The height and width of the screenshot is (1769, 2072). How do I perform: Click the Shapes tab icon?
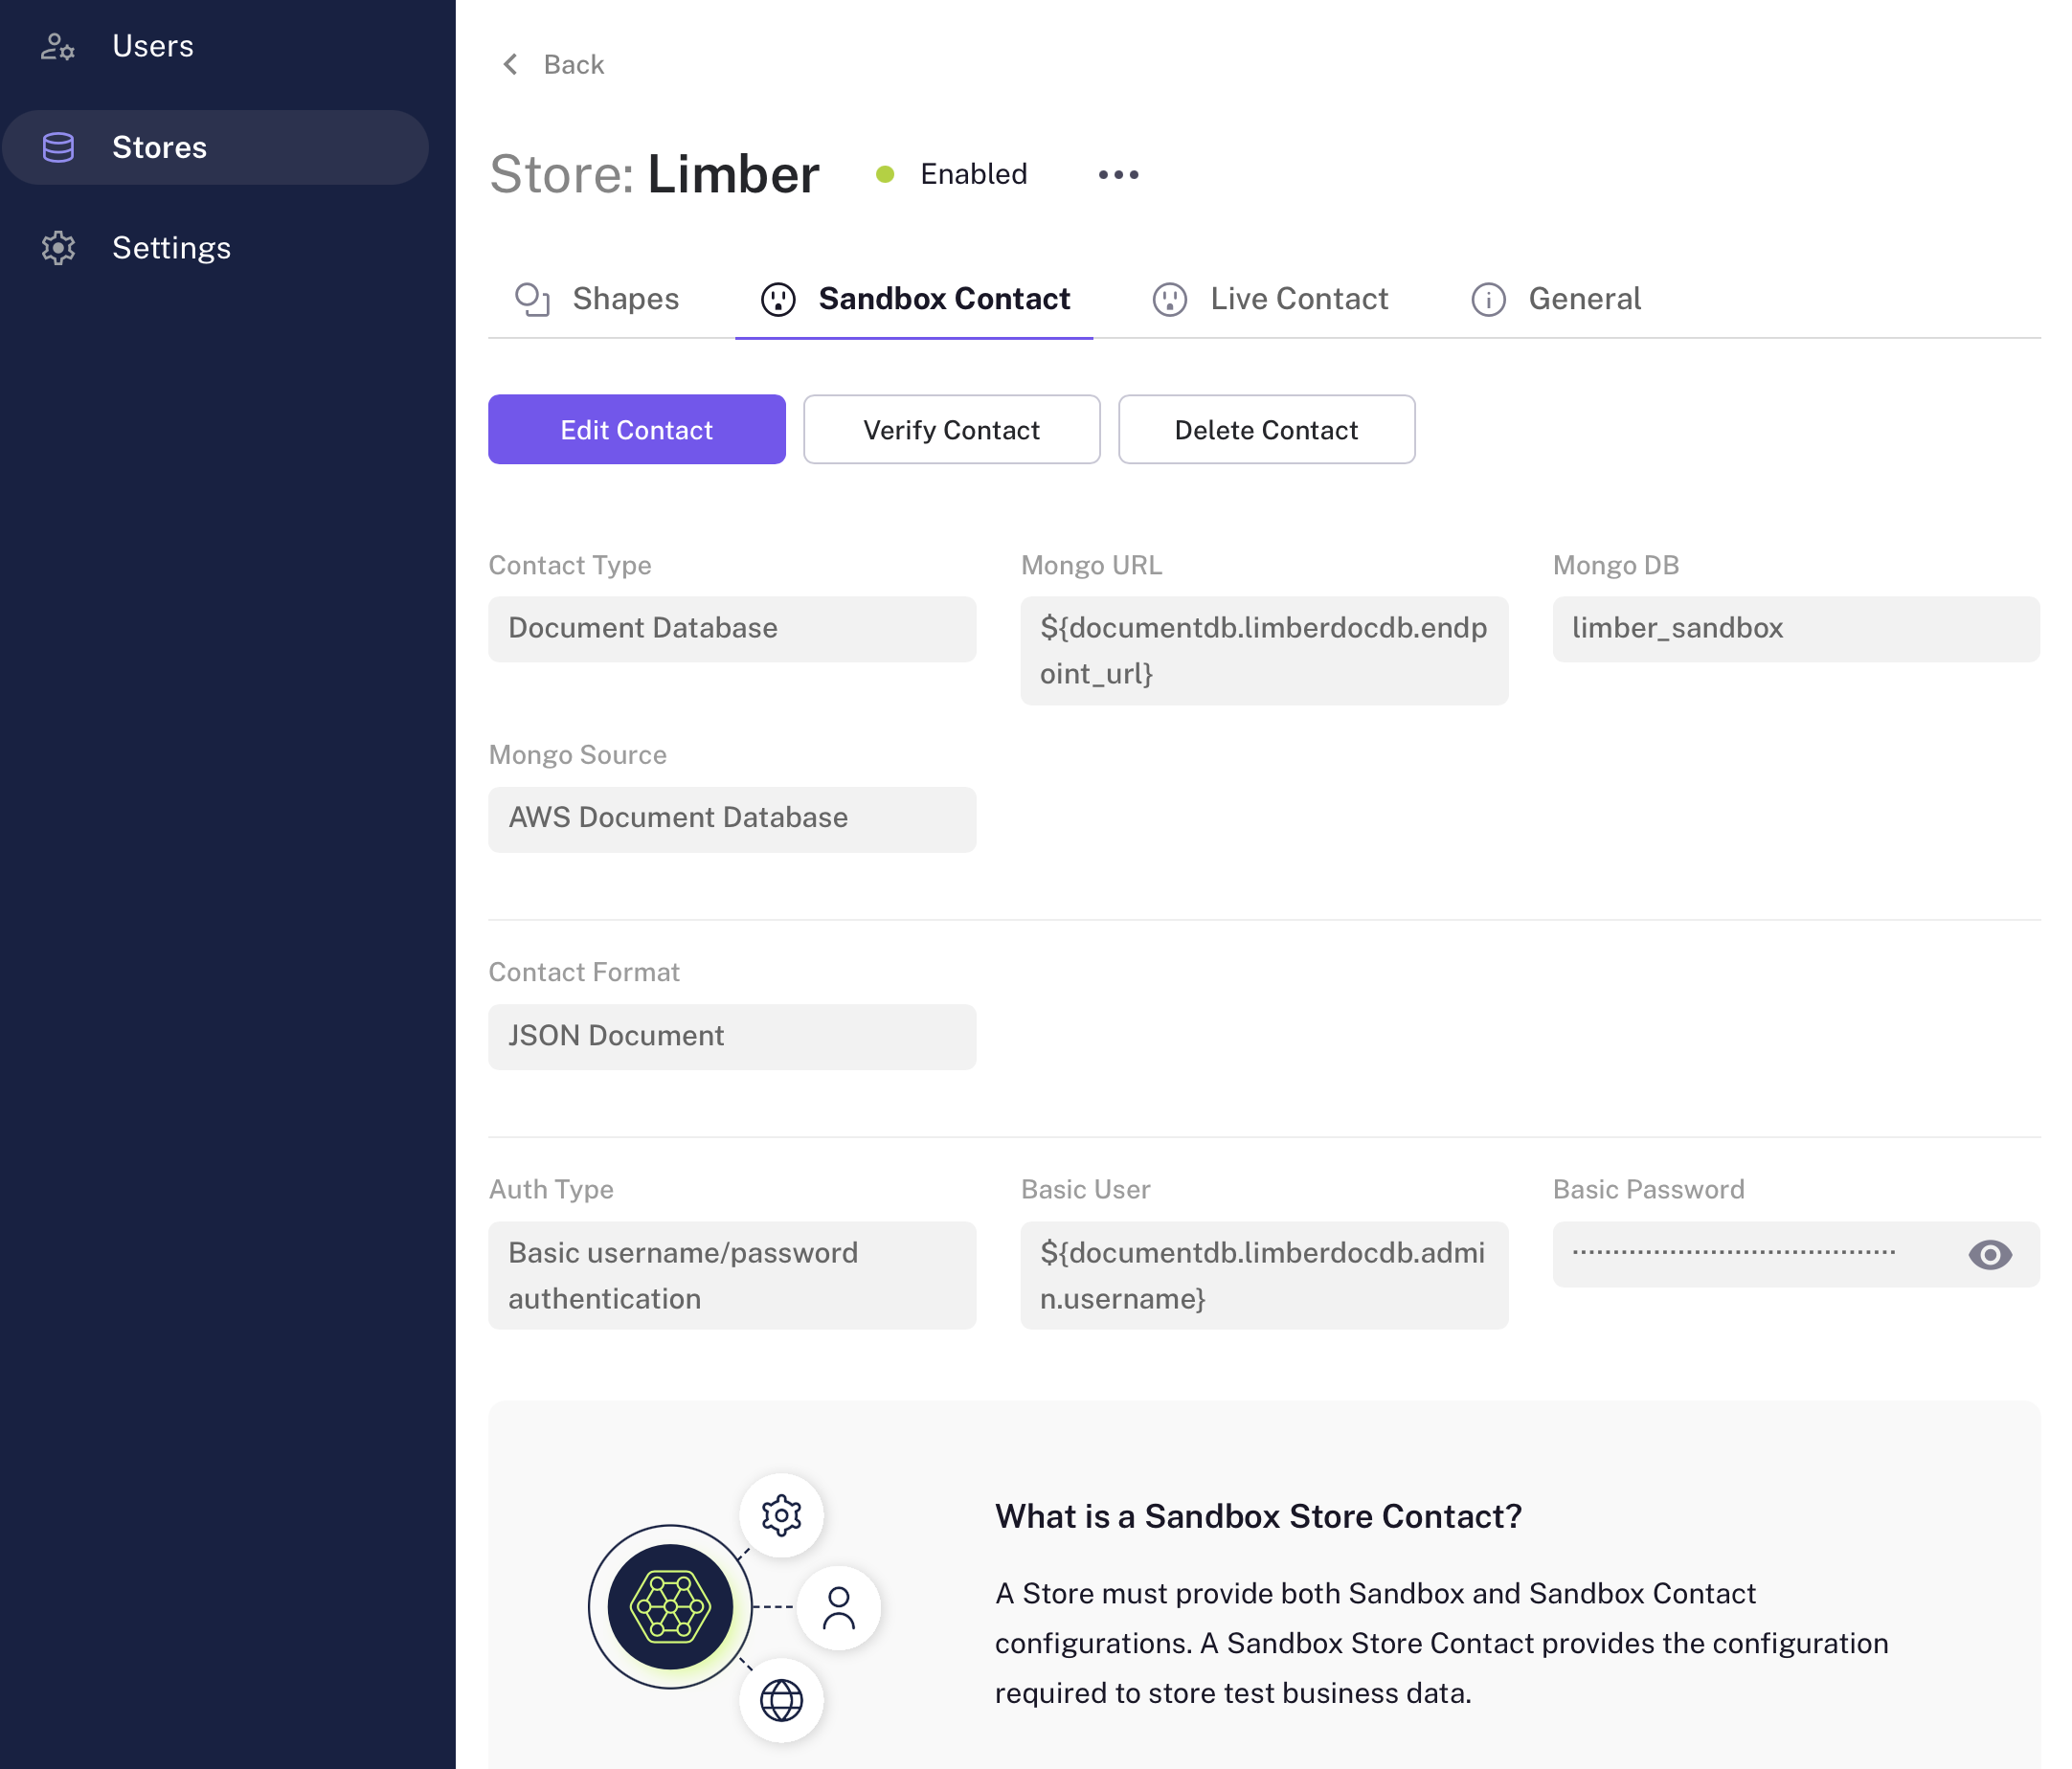[532, 299]
